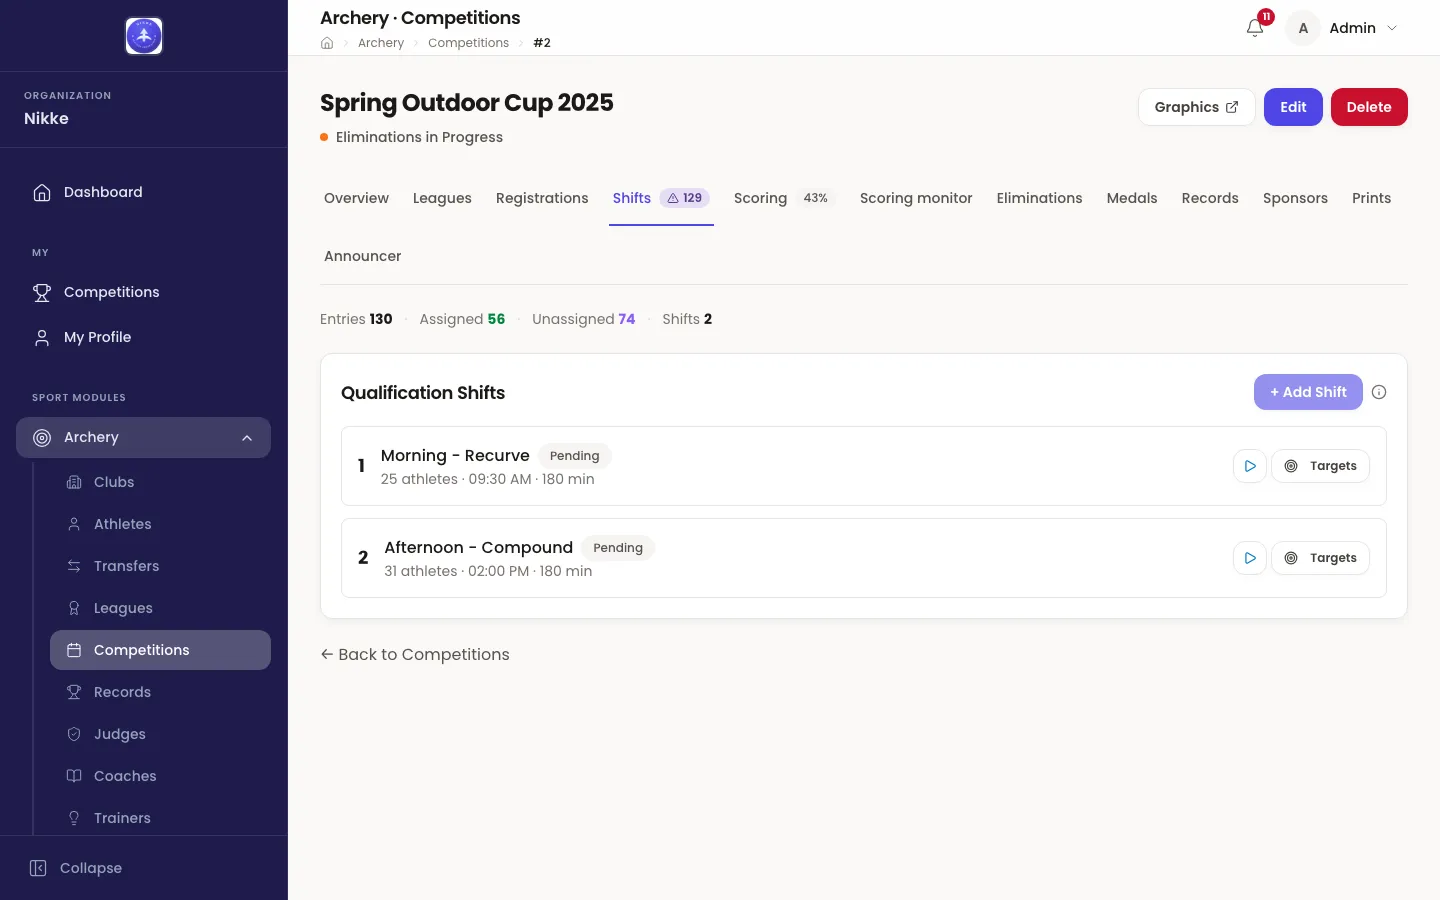Open Leagues in the sidebar
The height and width of the screenshot is (900, 1440).
160,608
